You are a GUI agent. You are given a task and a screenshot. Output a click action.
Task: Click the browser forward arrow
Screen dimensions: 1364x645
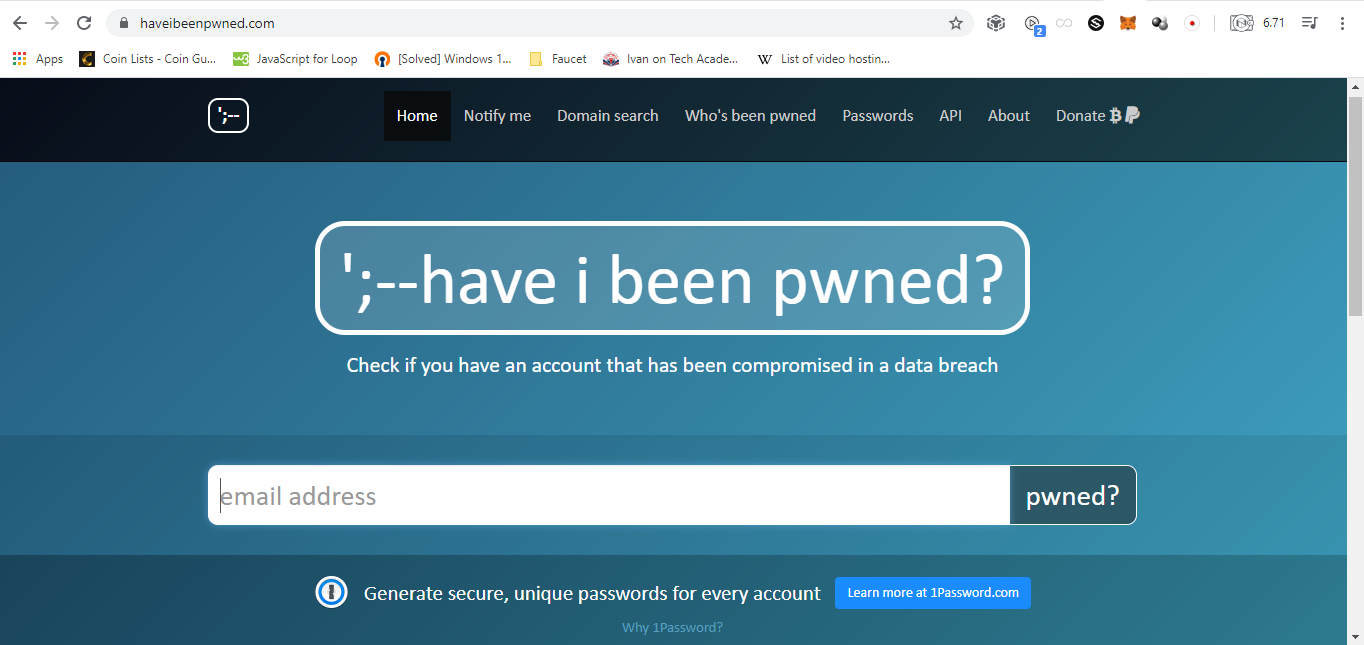[x=52, y=23]
